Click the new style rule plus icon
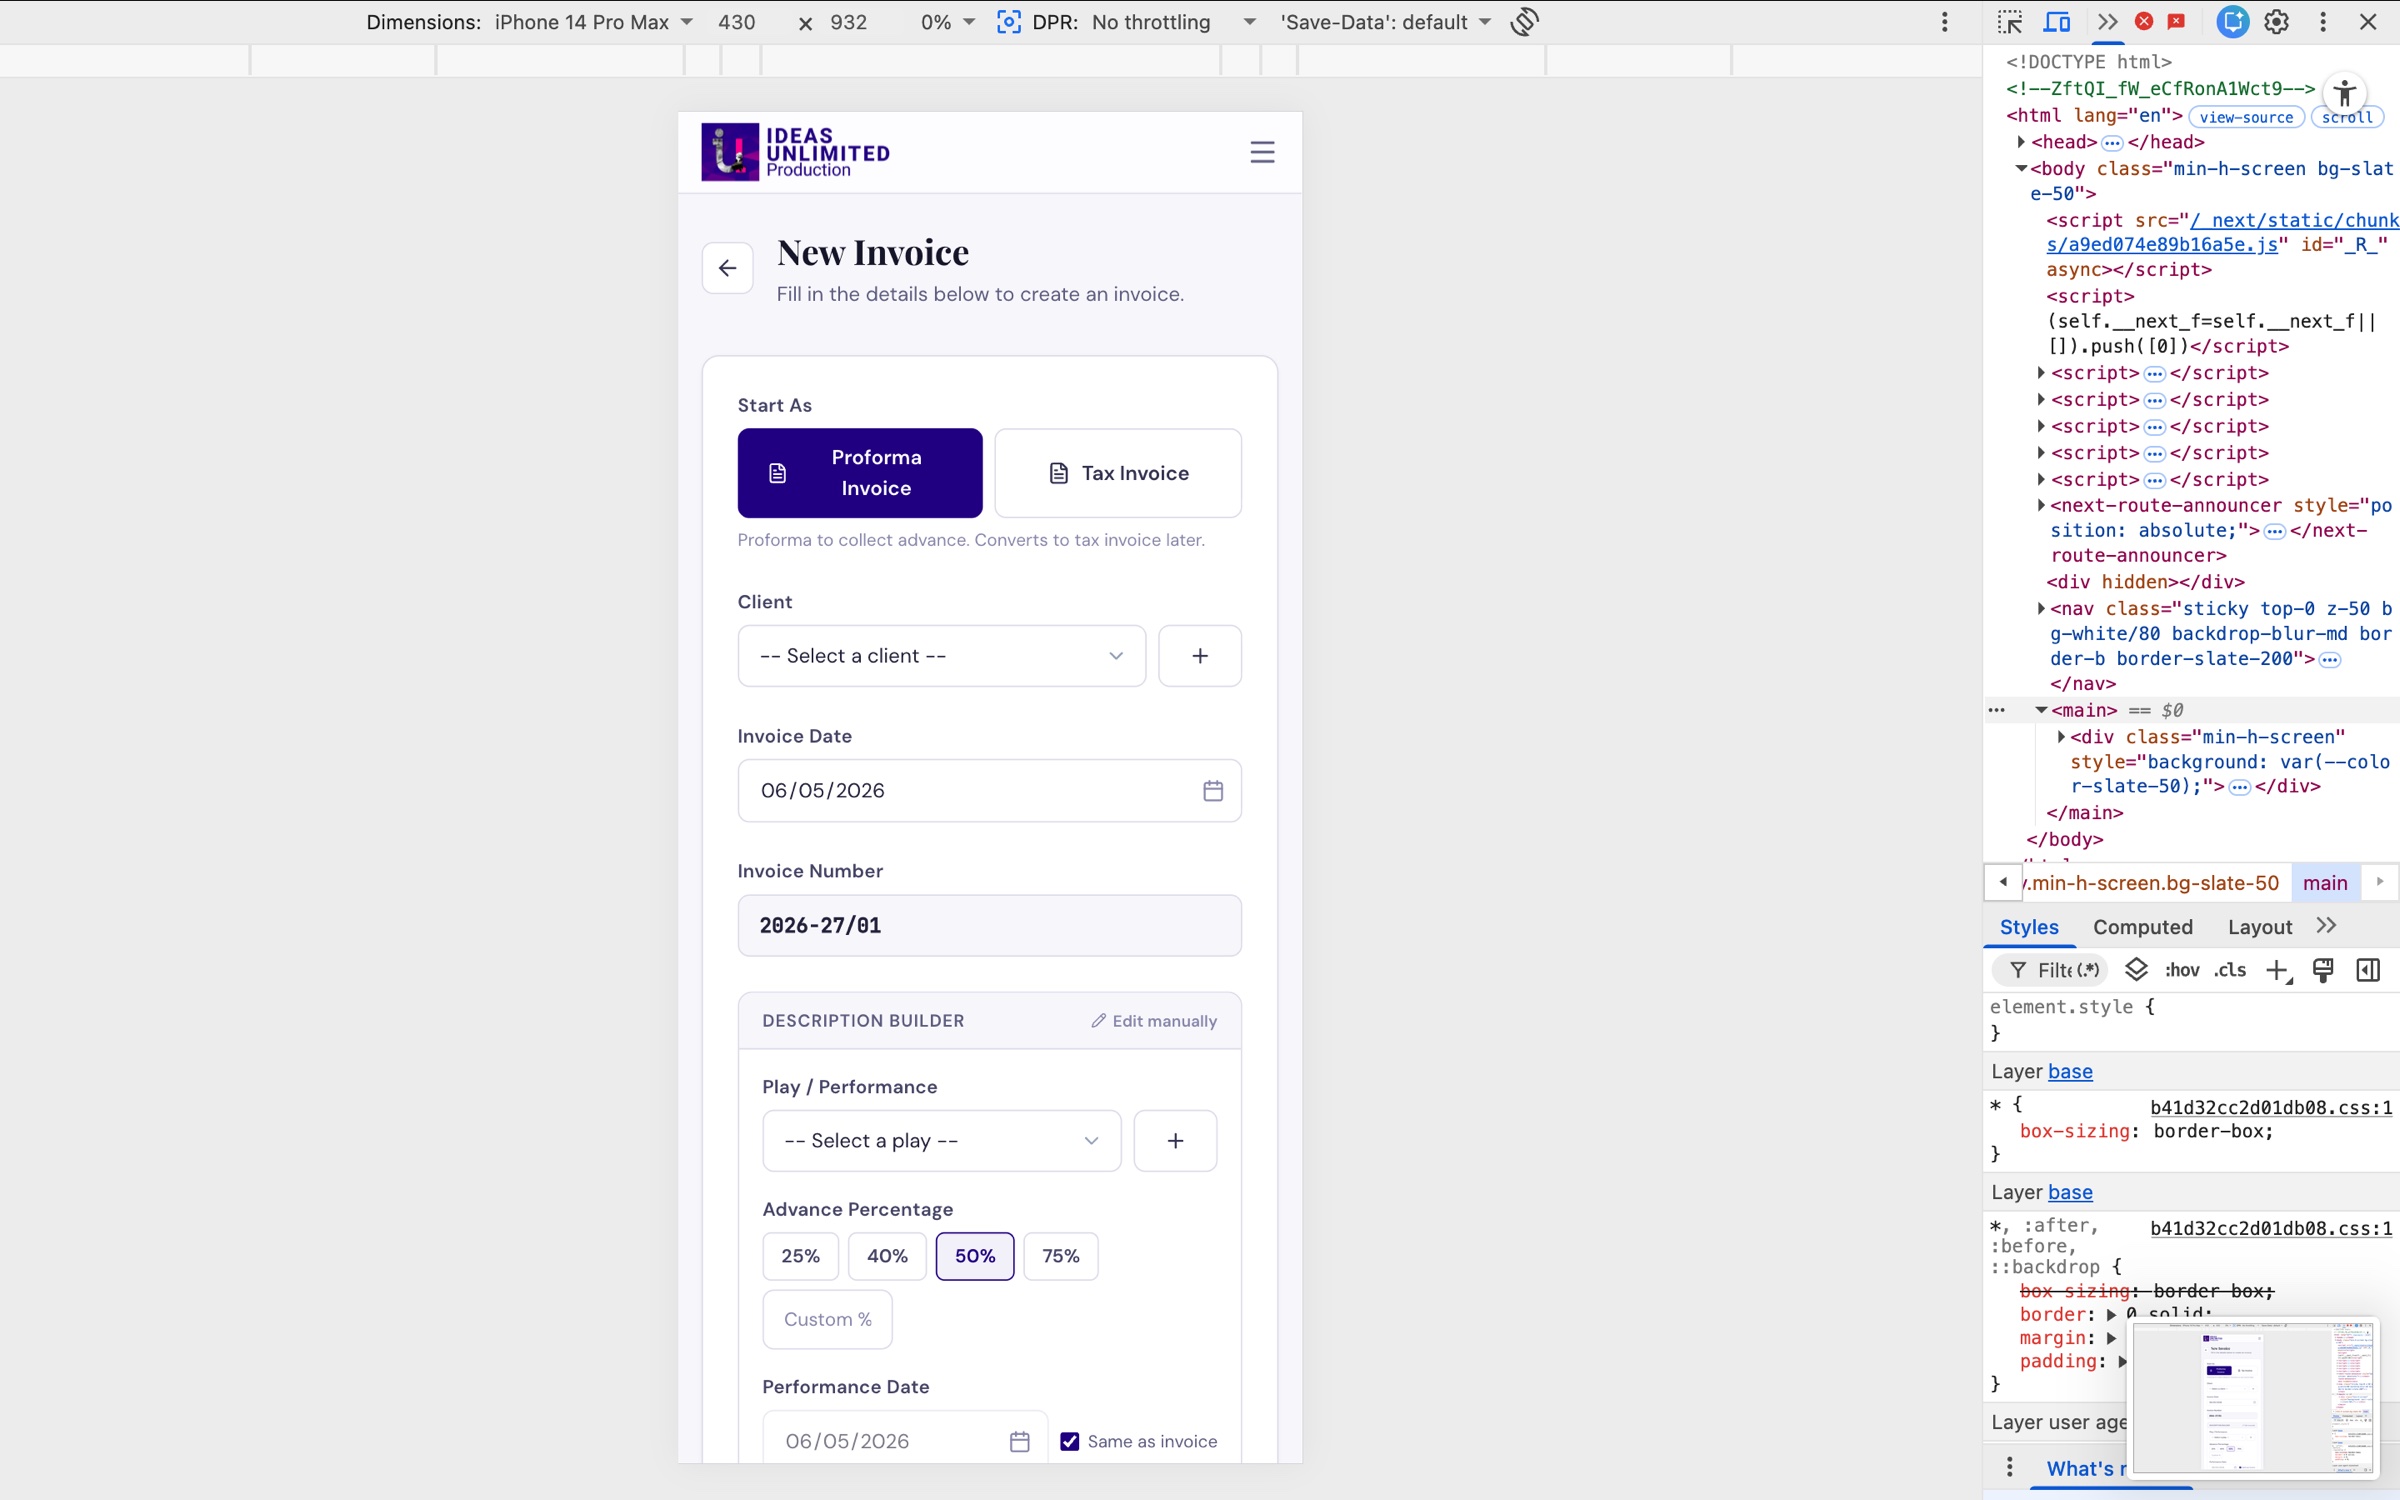This screenshot has width=2400, height=1500. pos(2278,970)
